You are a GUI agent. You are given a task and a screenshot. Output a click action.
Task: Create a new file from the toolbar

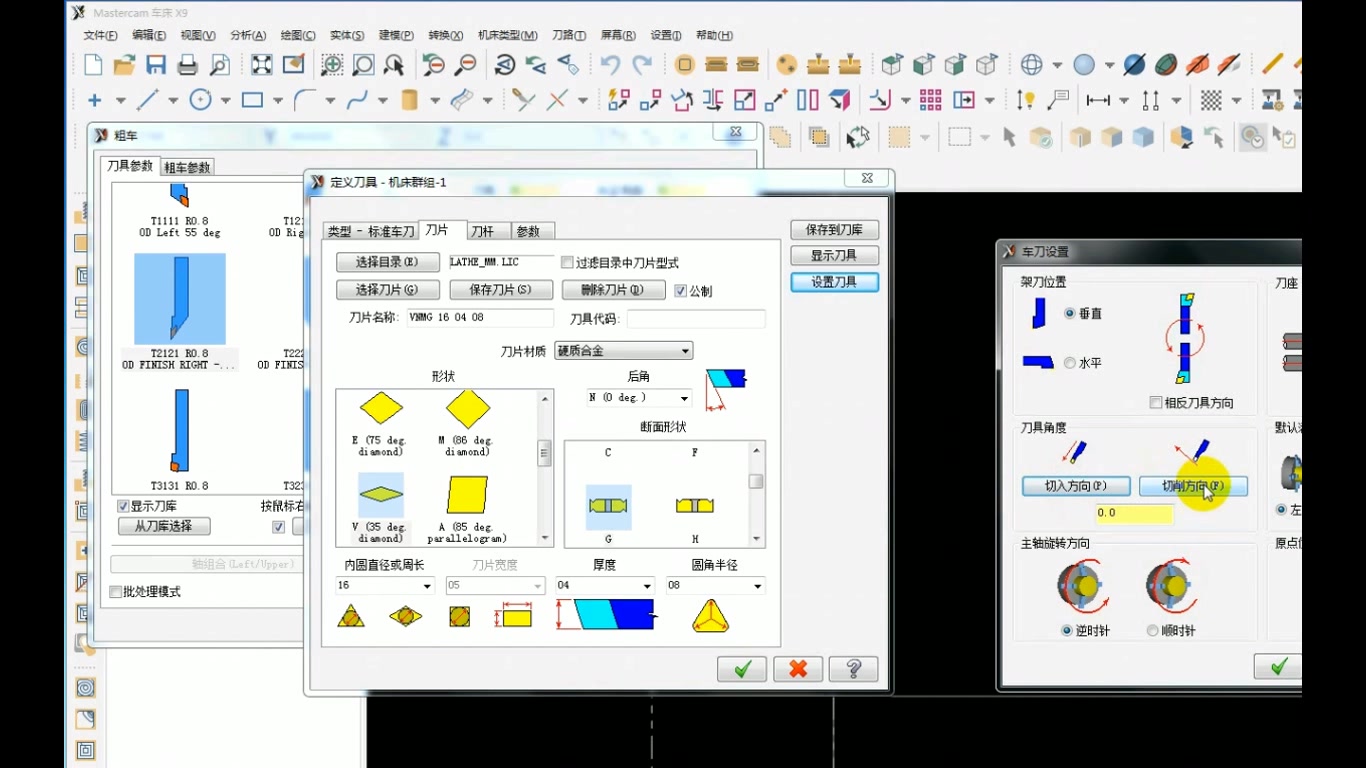(x=93, y=66)
